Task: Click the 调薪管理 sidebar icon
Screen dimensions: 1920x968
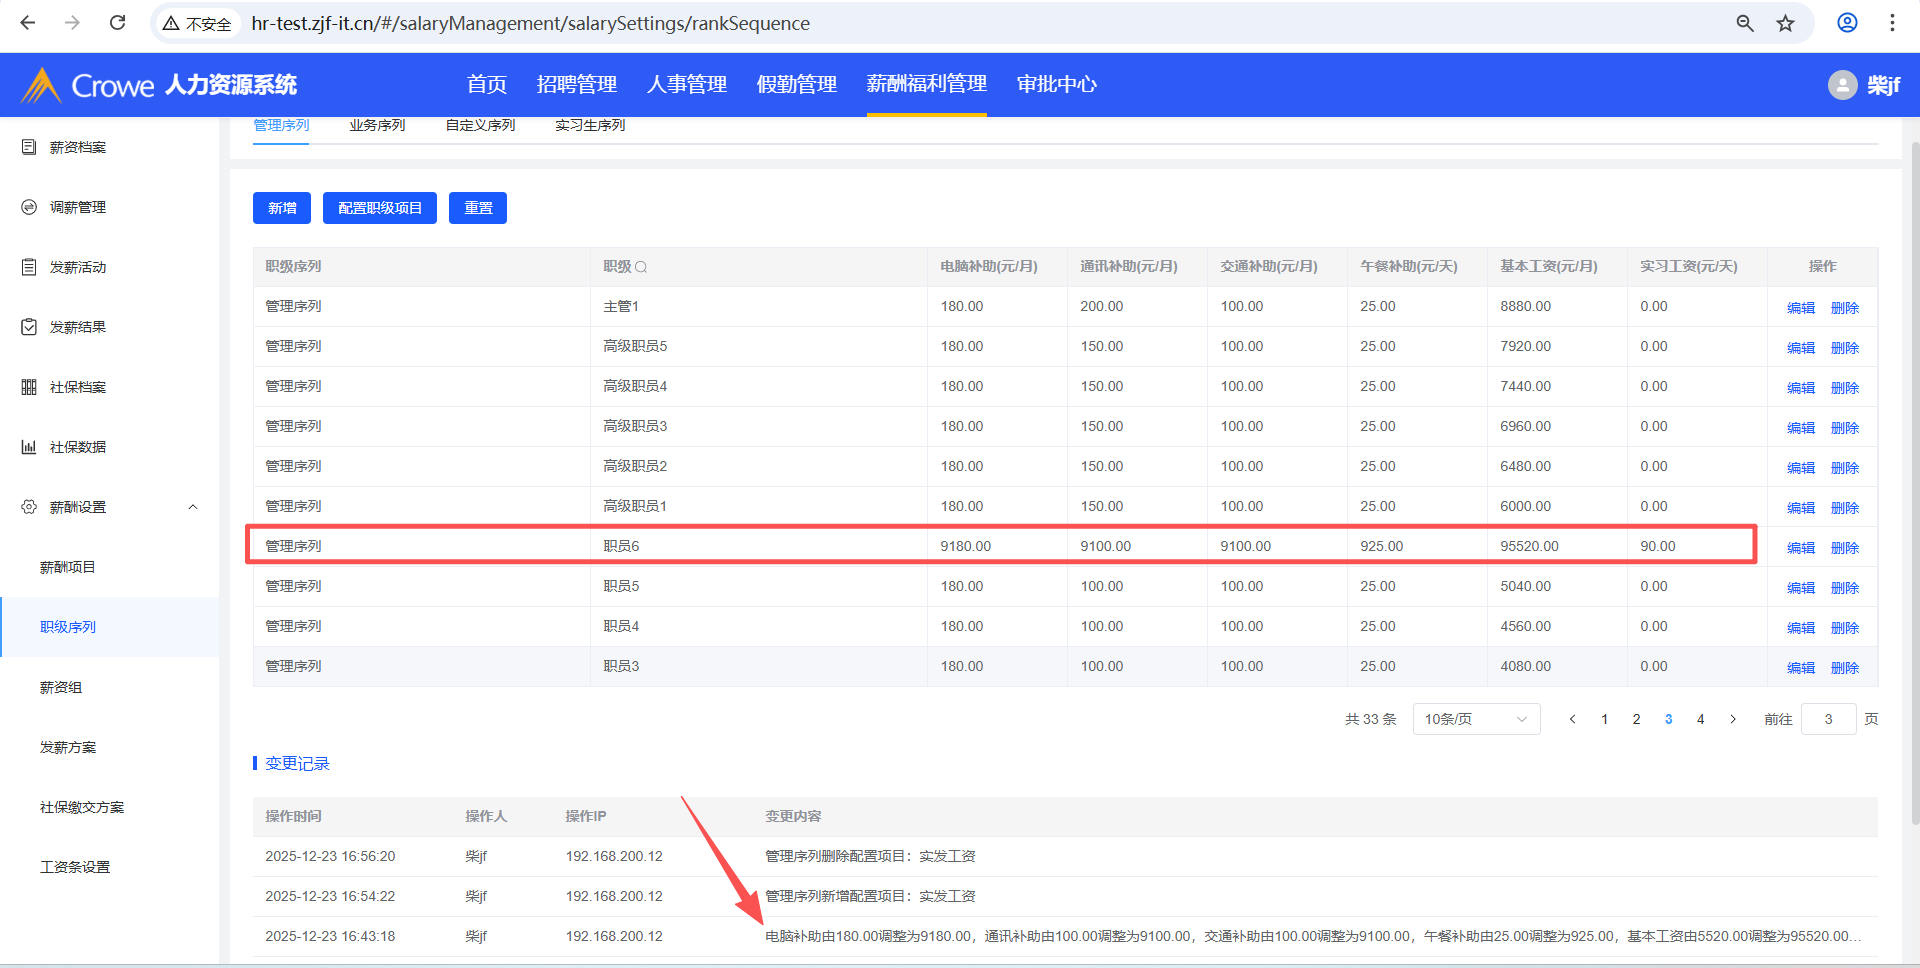Action: point(29,207)
